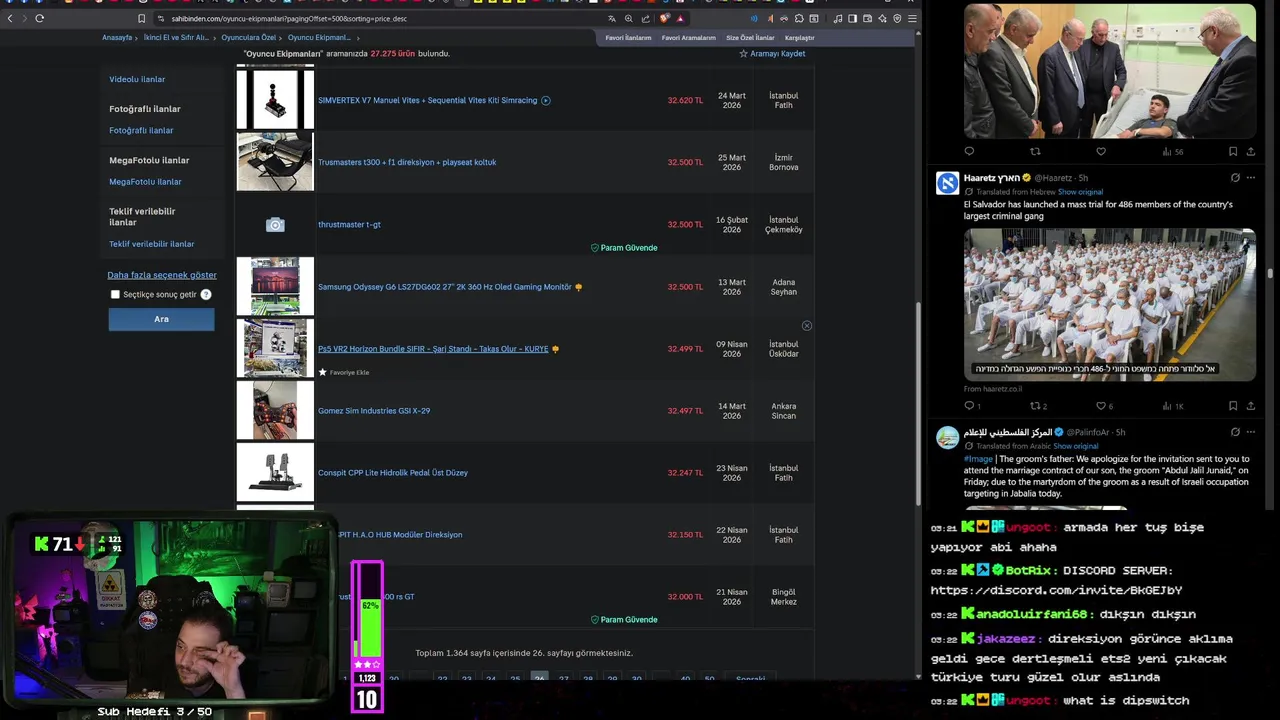
Task: Open the Gomez Sim Industries GSI X-29 listing
Action: click(x=374, y=411)
